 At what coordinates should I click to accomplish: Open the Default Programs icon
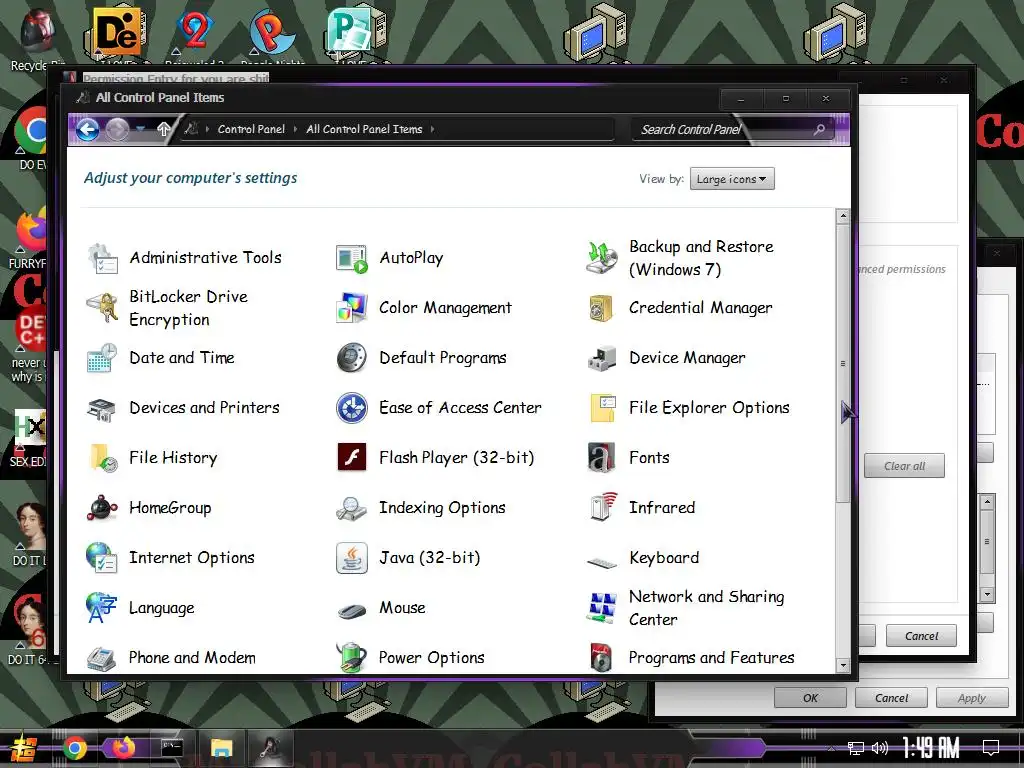(352, 358)
